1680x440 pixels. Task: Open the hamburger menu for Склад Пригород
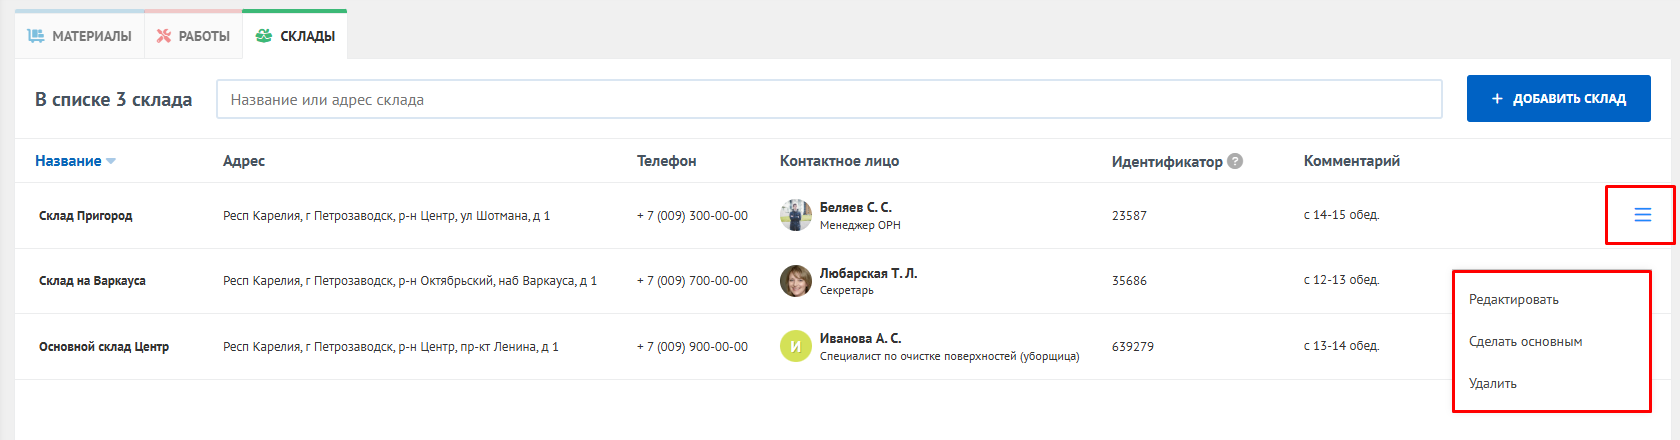1642,215
